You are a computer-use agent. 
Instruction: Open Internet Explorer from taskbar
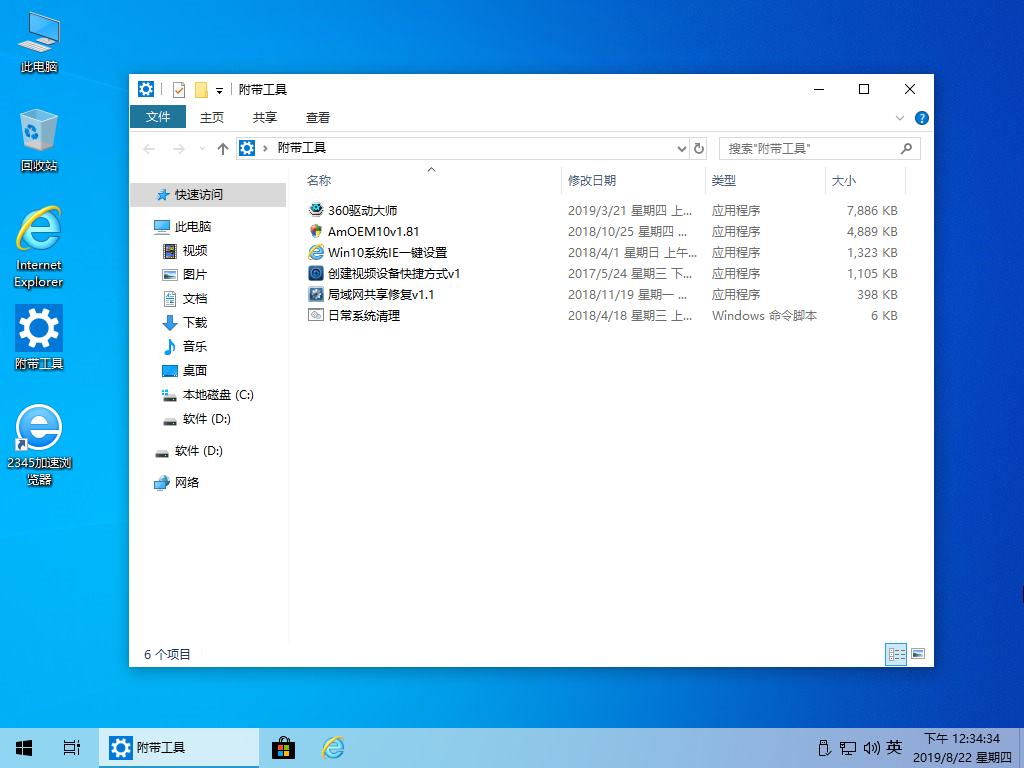click(x=334, y=748)
